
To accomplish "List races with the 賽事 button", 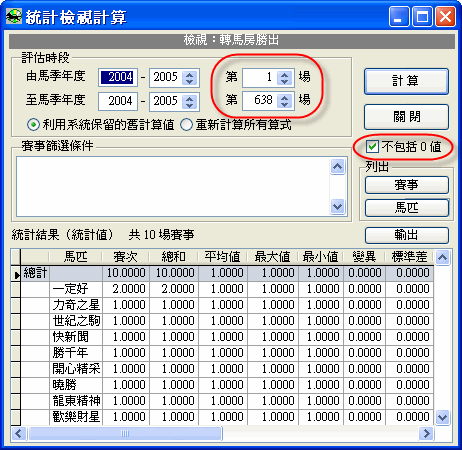I will (x=407, y=185).
